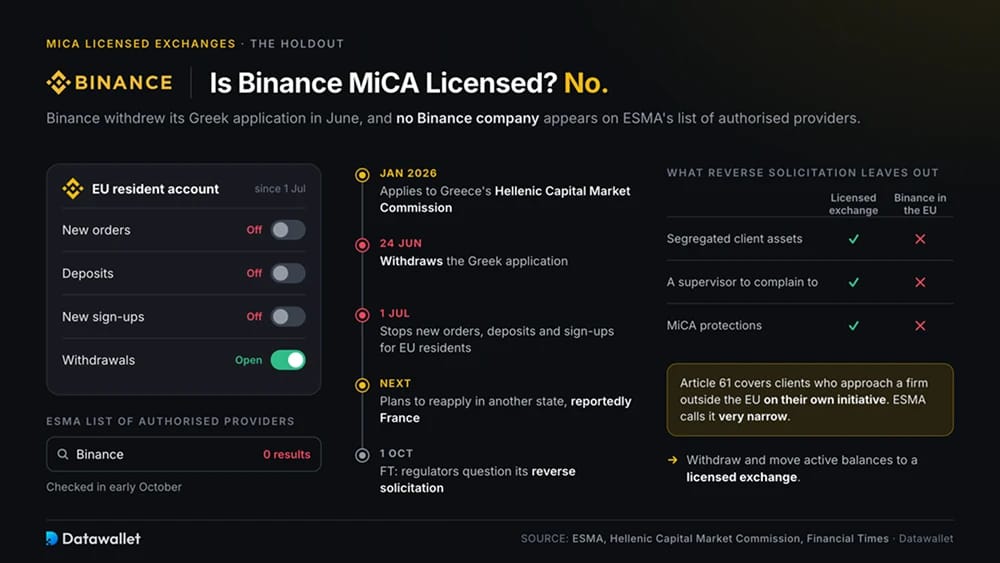Click the Article 61 callout box

810,400
